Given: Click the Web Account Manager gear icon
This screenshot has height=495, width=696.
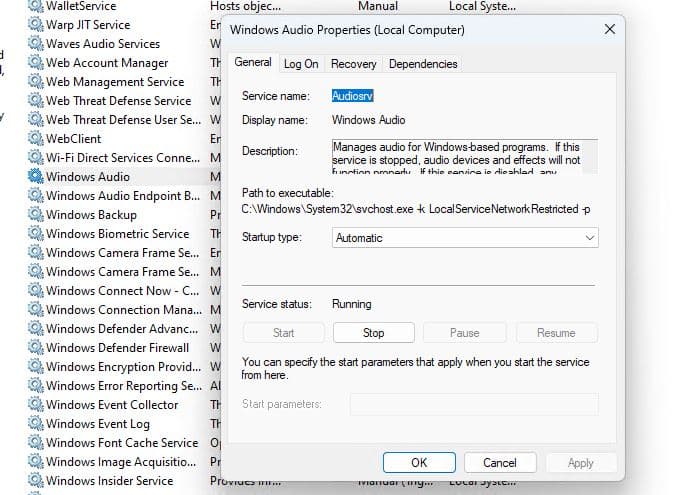Looking at the screenshot, I should 36,63.
